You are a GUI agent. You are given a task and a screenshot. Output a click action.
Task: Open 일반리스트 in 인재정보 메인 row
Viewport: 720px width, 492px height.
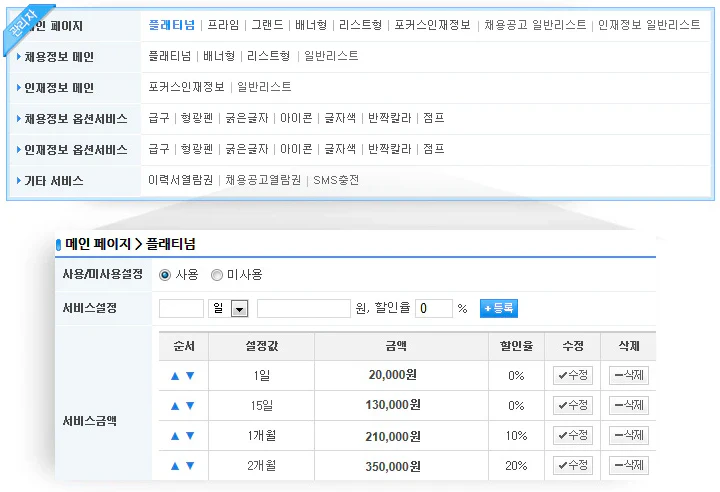point(264,87)
